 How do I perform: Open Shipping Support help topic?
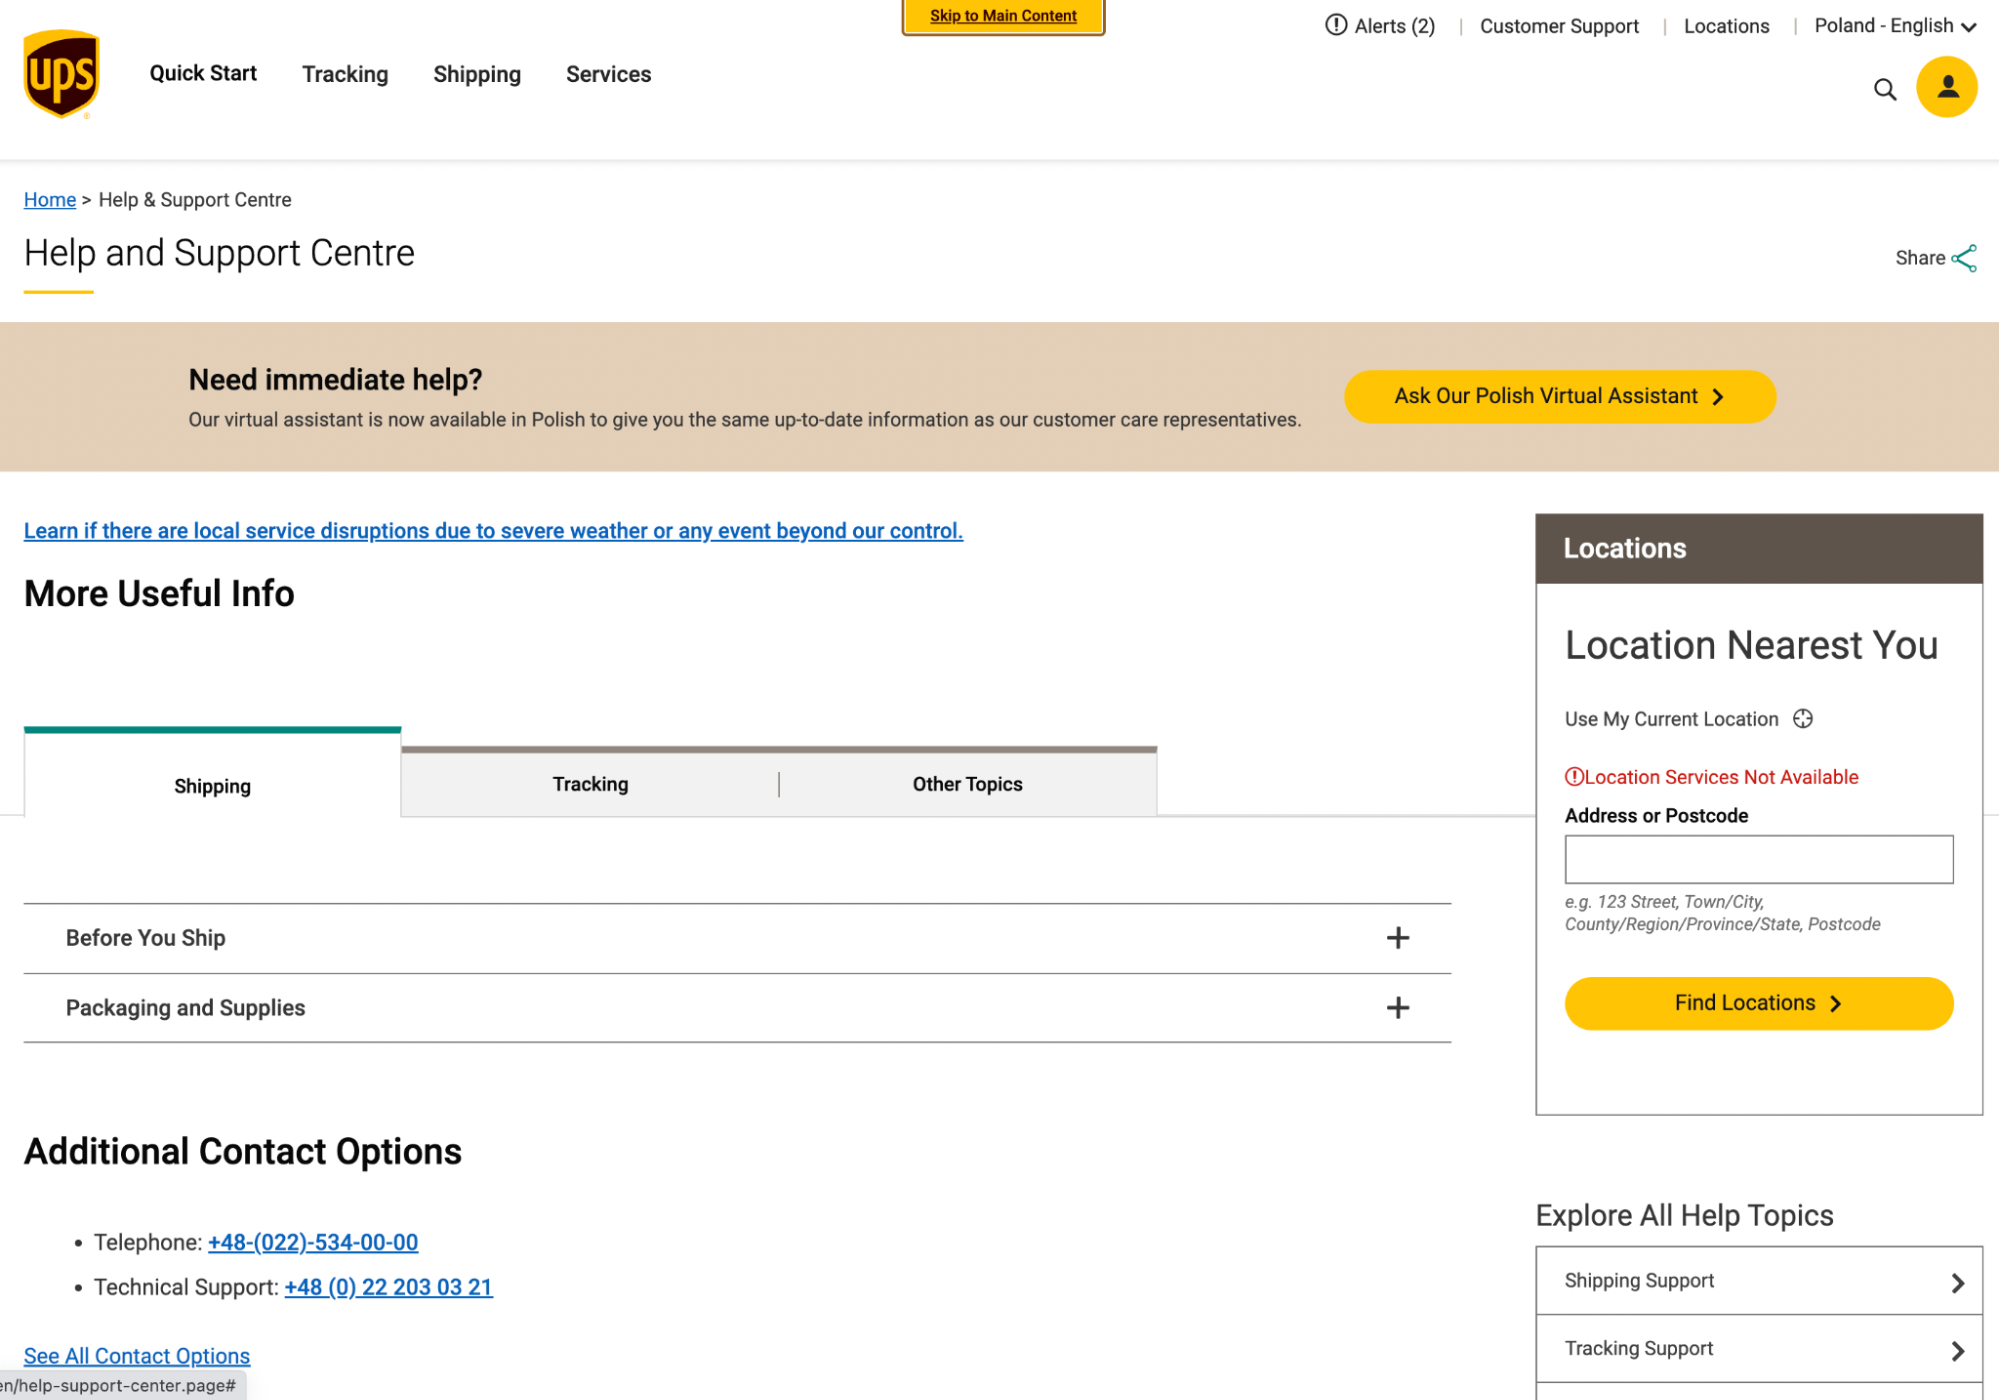(1758, 1281)
